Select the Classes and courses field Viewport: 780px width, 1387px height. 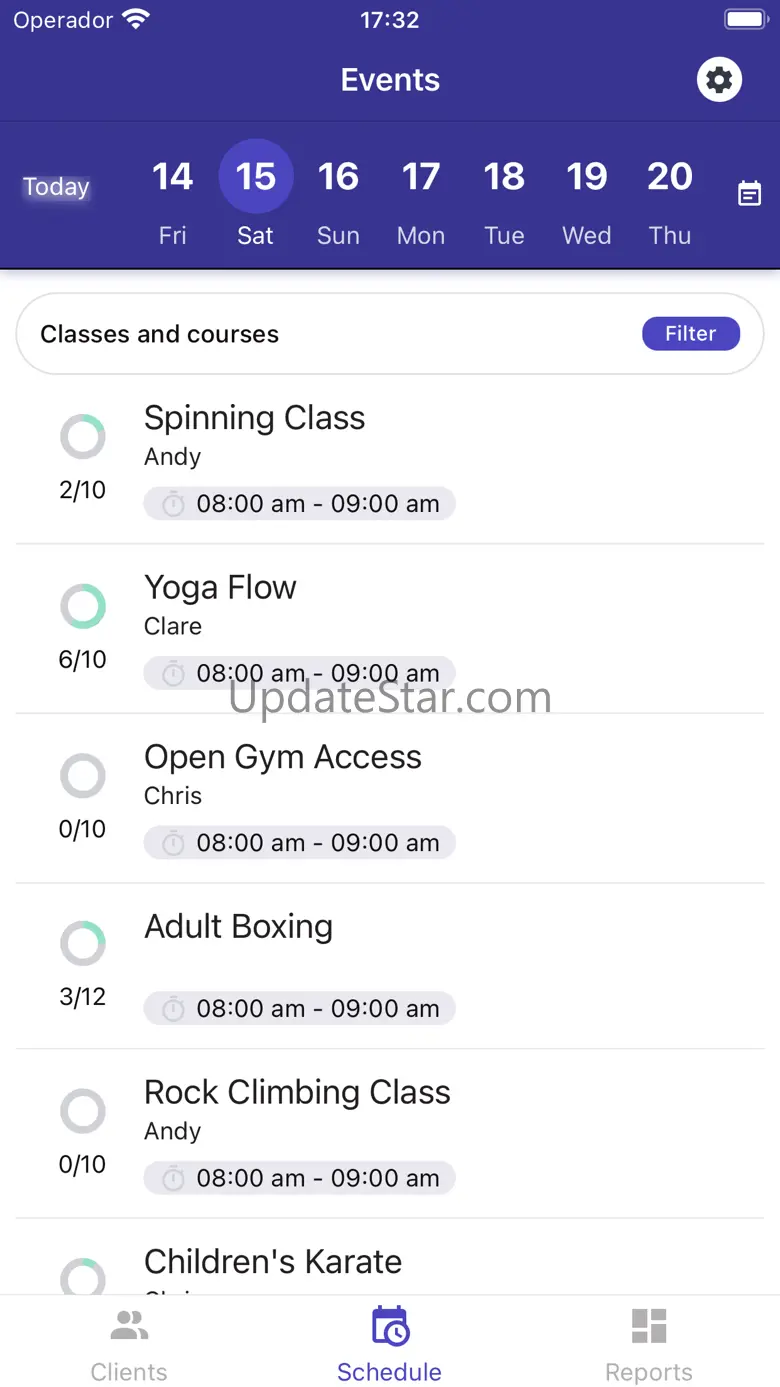point(300,334)
